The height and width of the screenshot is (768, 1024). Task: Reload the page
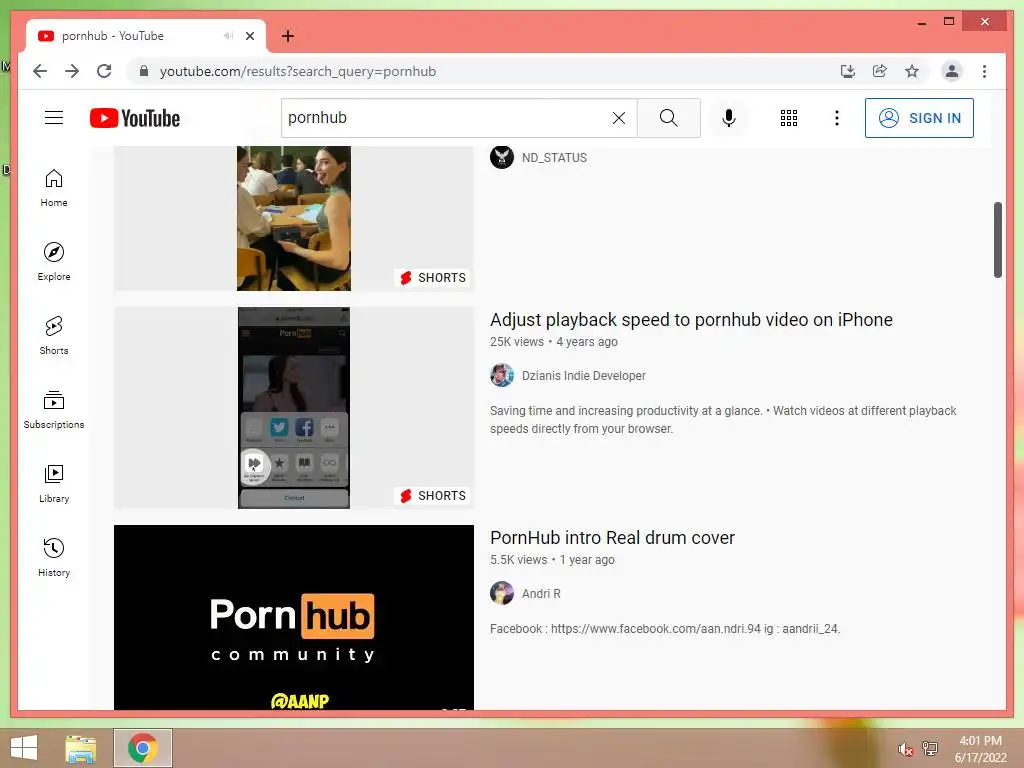pyautogui.click(x=104, y=71)
